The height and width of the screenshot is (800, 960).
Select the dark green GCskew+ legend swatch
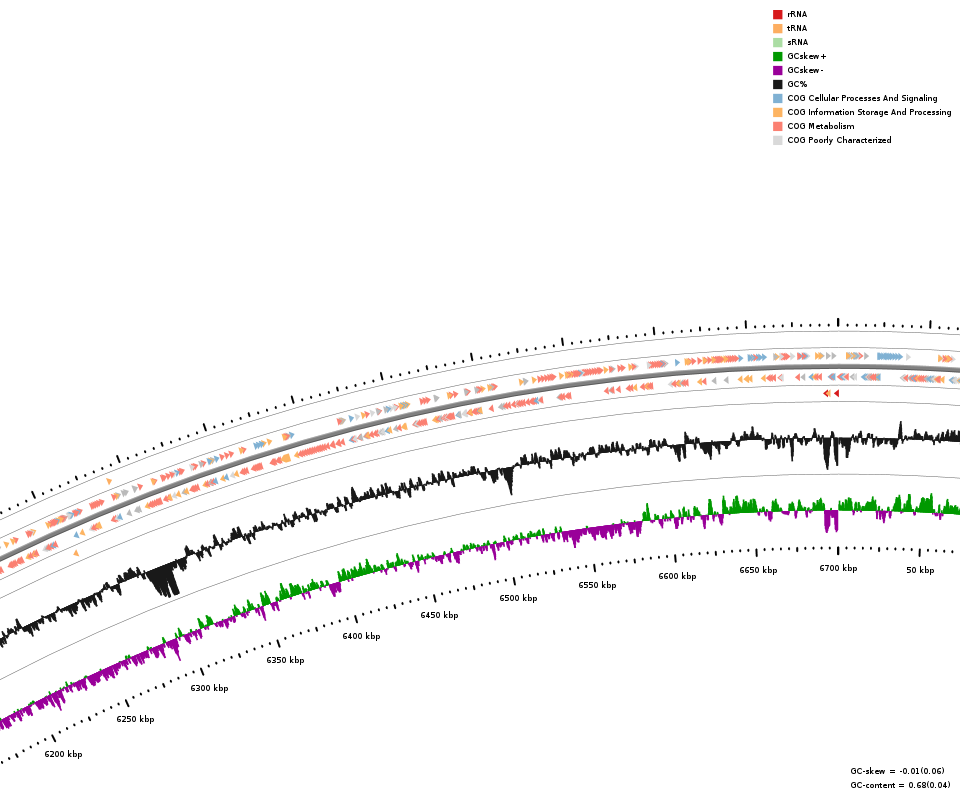pos(777,57)
